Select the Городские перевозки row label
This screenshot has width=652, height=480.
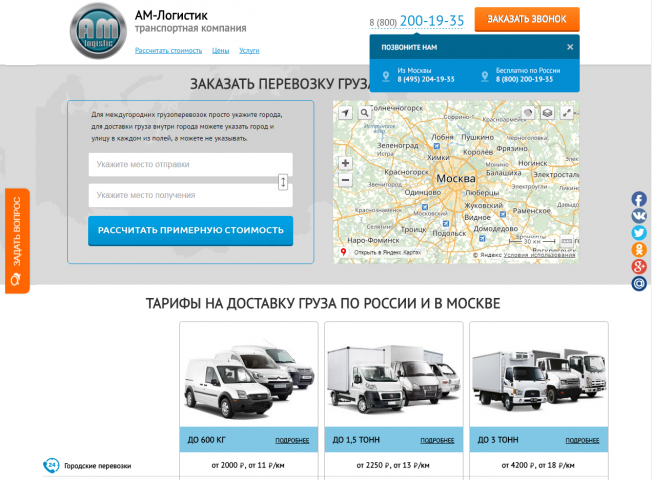click(98, 466)
